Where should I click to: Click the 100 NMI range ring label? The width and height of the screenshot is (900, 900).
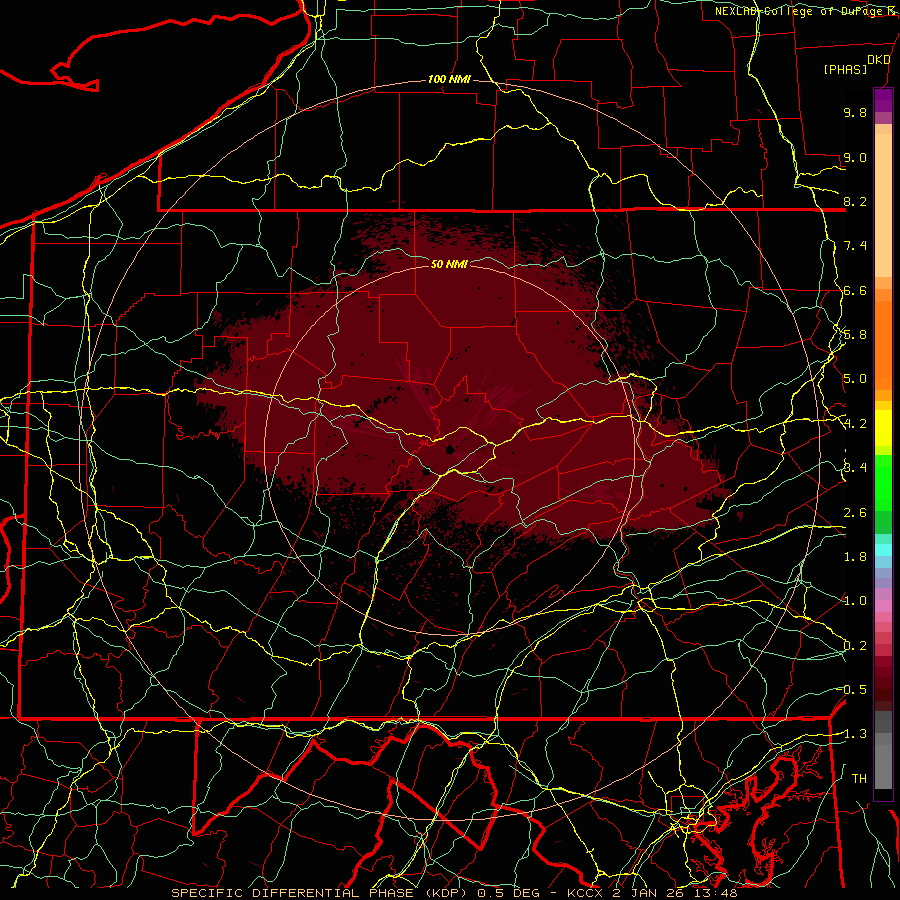point(449,79)
